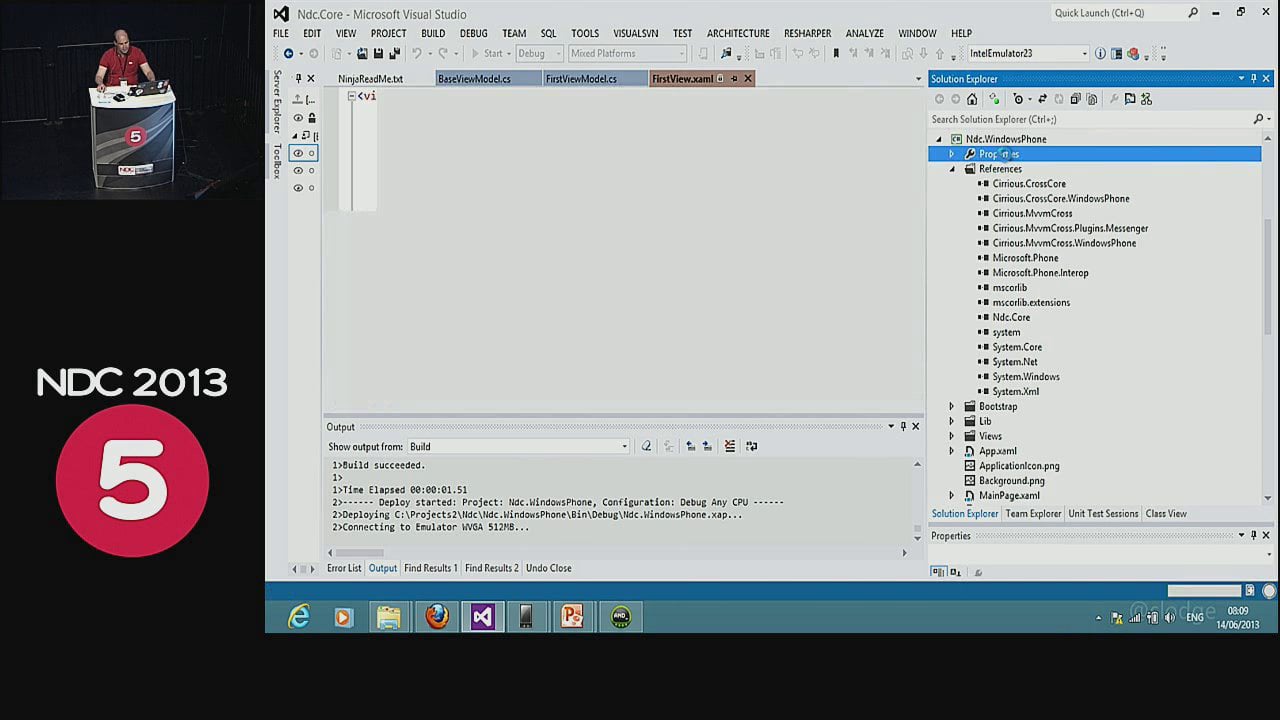
Task: Collapse the XAML element outline toggle
Action: pyautogui.click(x=351, y=96)
